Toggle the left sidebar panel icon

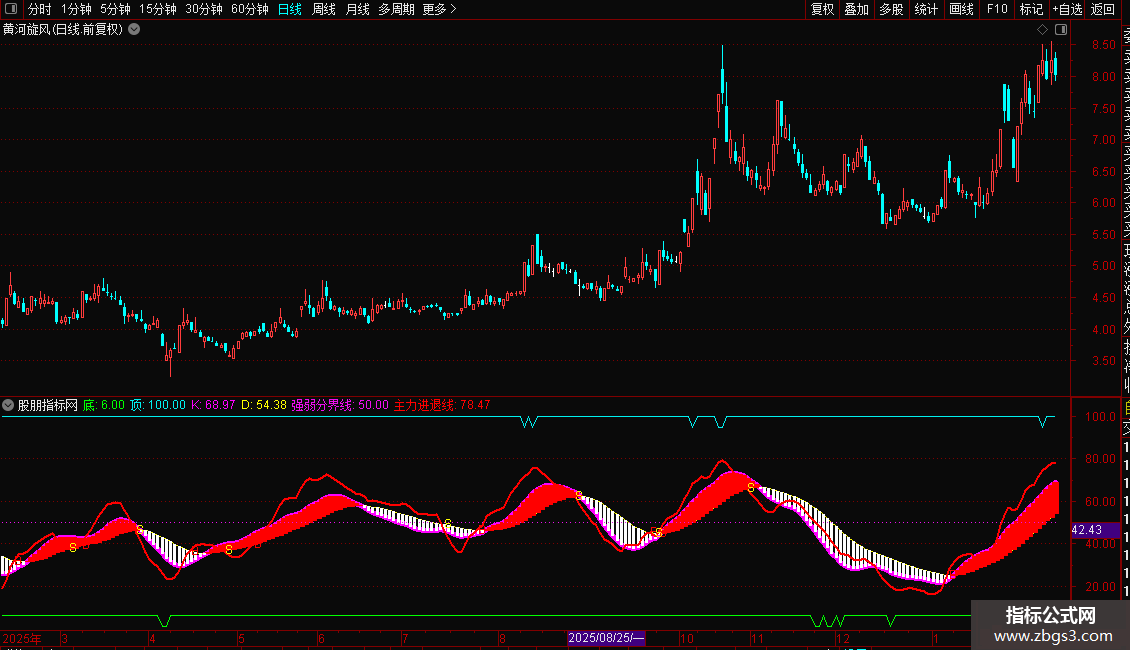click(x=11, y=9)
